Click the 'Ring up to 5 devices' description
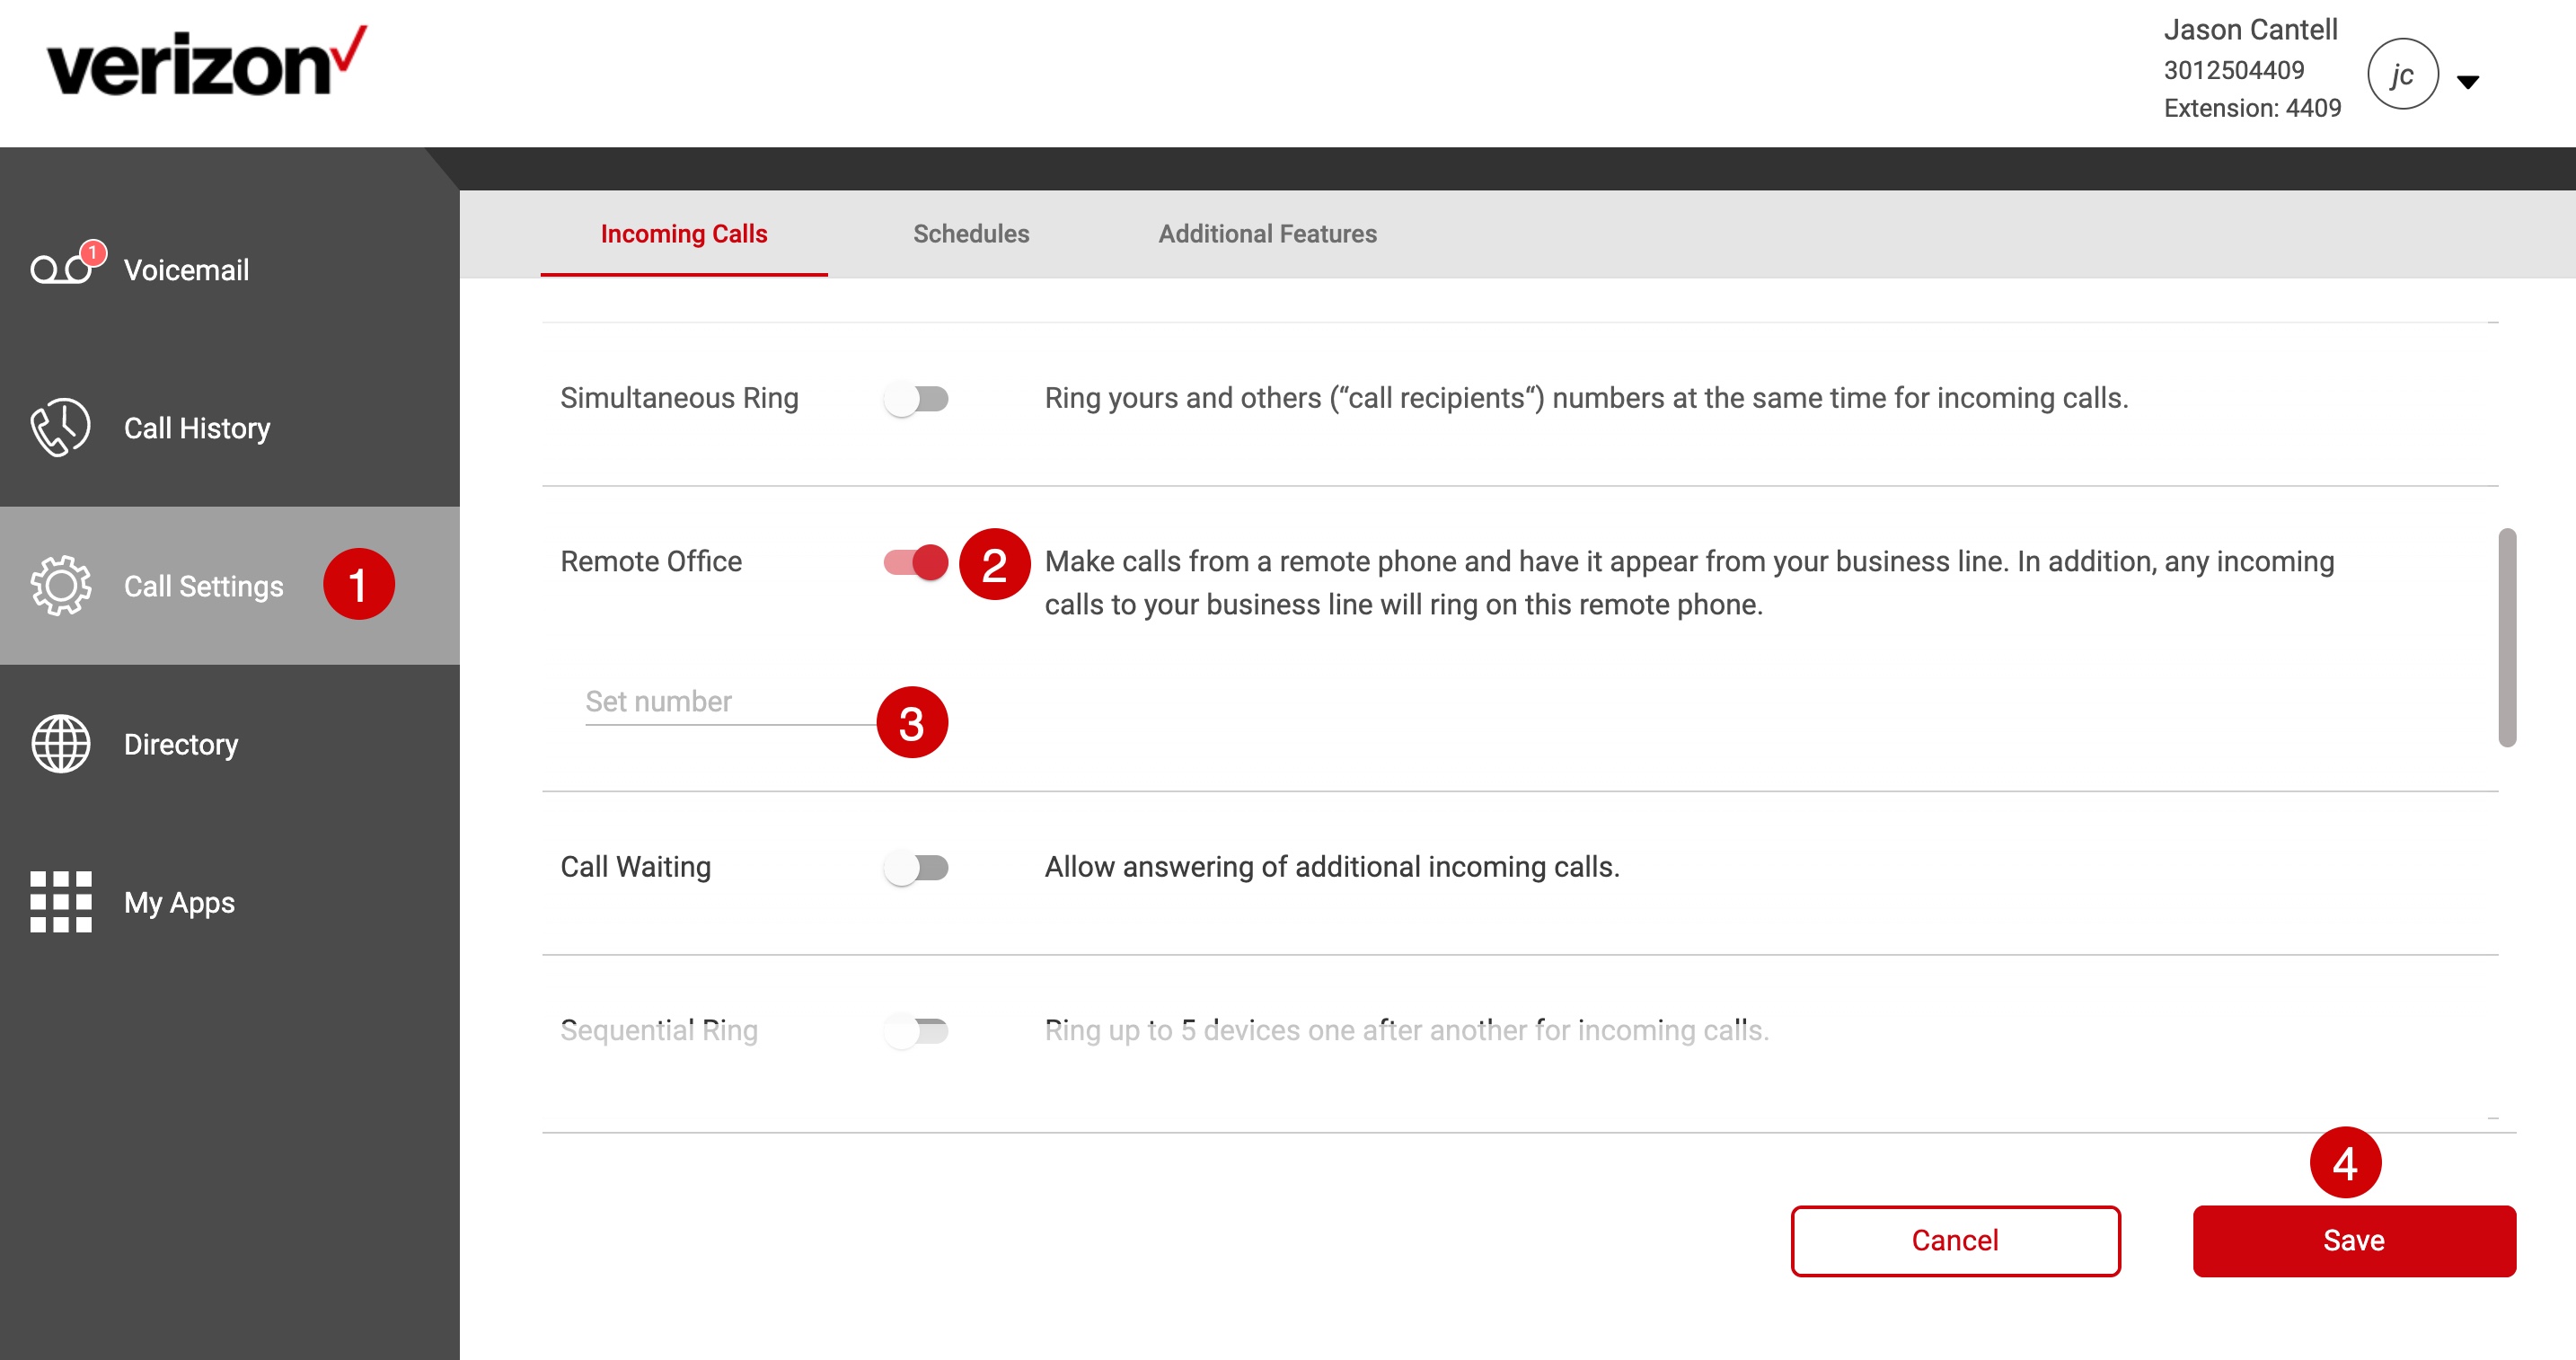 (1406, 1030)
